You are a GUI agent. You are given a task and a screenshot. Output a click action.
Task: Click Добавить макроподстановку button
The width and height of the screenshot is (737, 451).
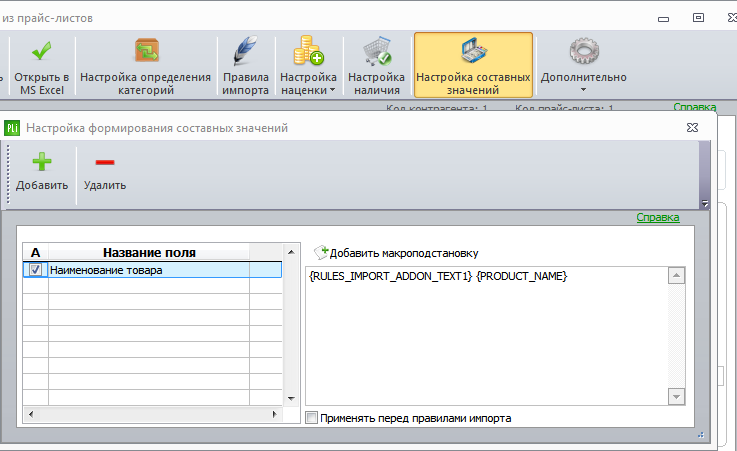[396, 253]
